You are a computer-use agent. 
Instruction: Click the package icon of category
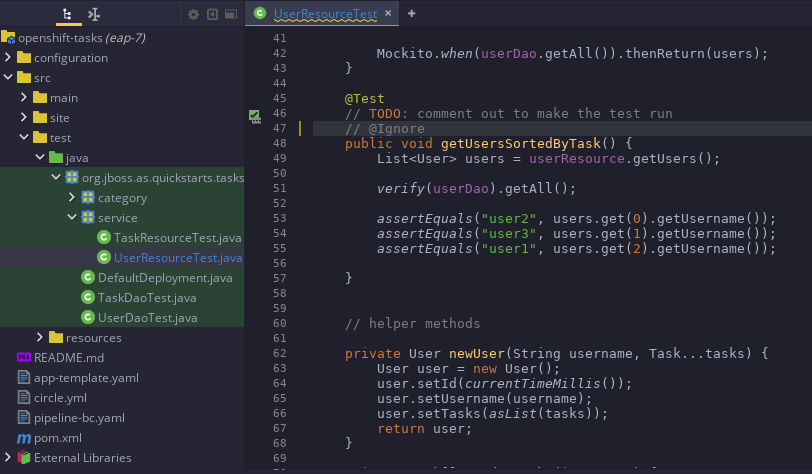pos(88,197)
